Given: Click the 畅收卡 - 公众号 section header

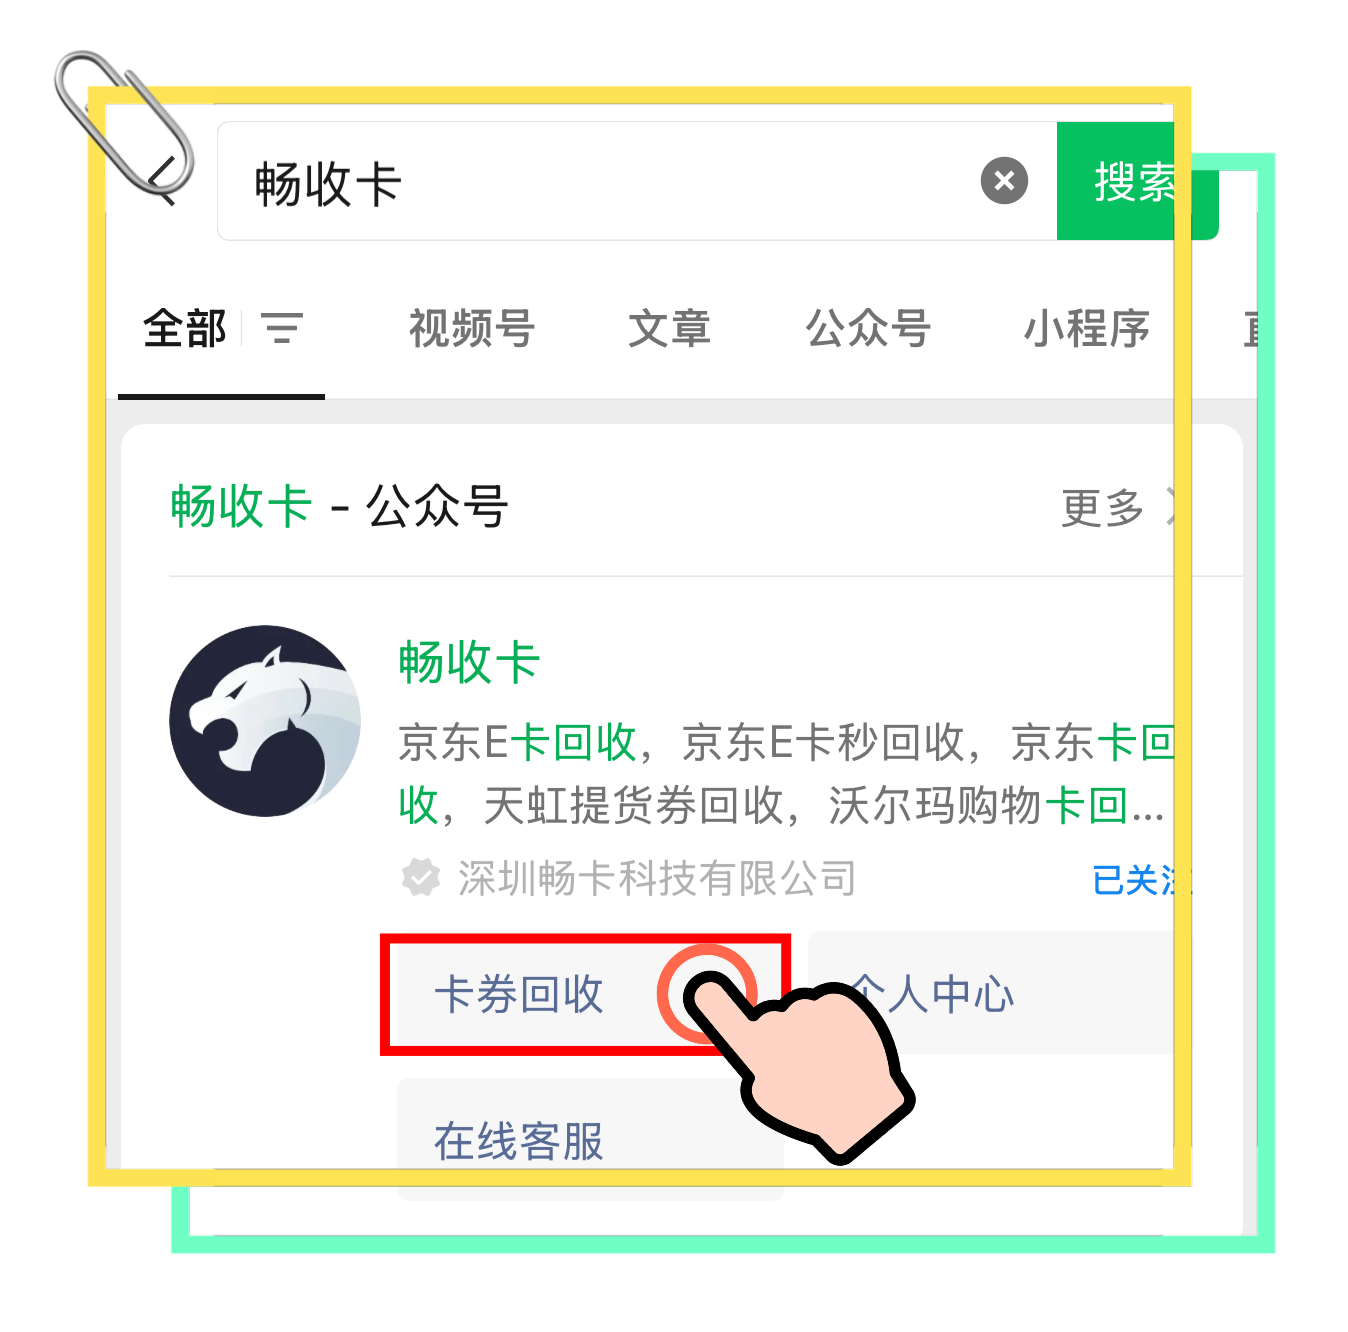Looking at the screenshot, I should pos(340,507).
